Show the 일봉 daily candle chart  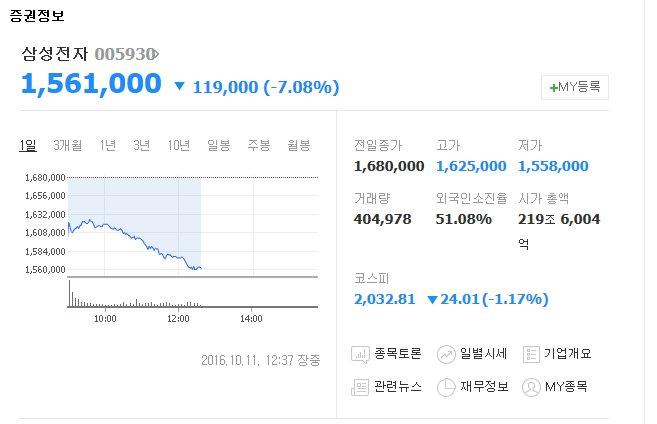click(x=218, y=146)
